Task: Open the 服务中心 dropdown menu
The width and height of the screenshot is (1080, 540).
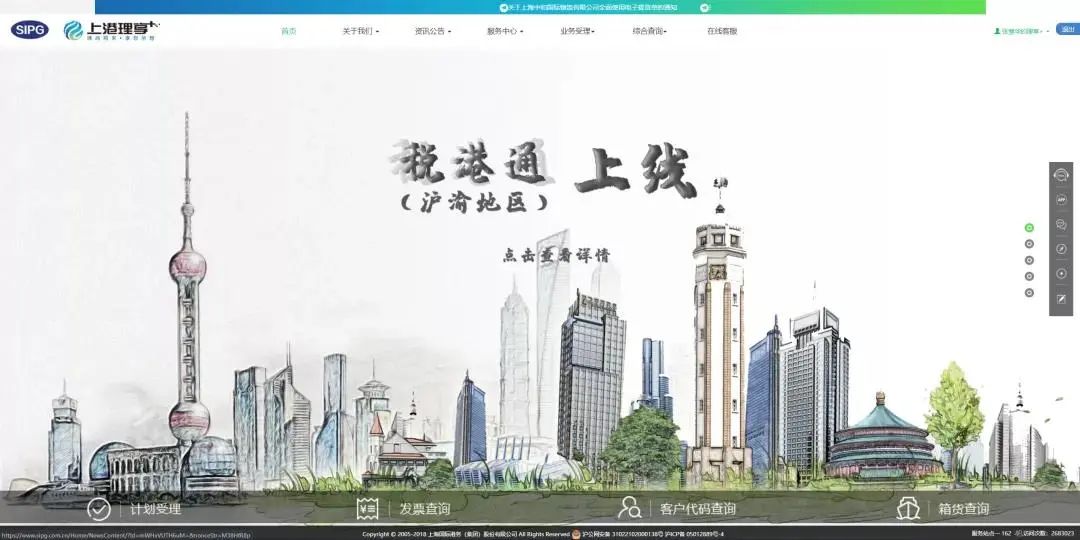Action: coord(504,31)
